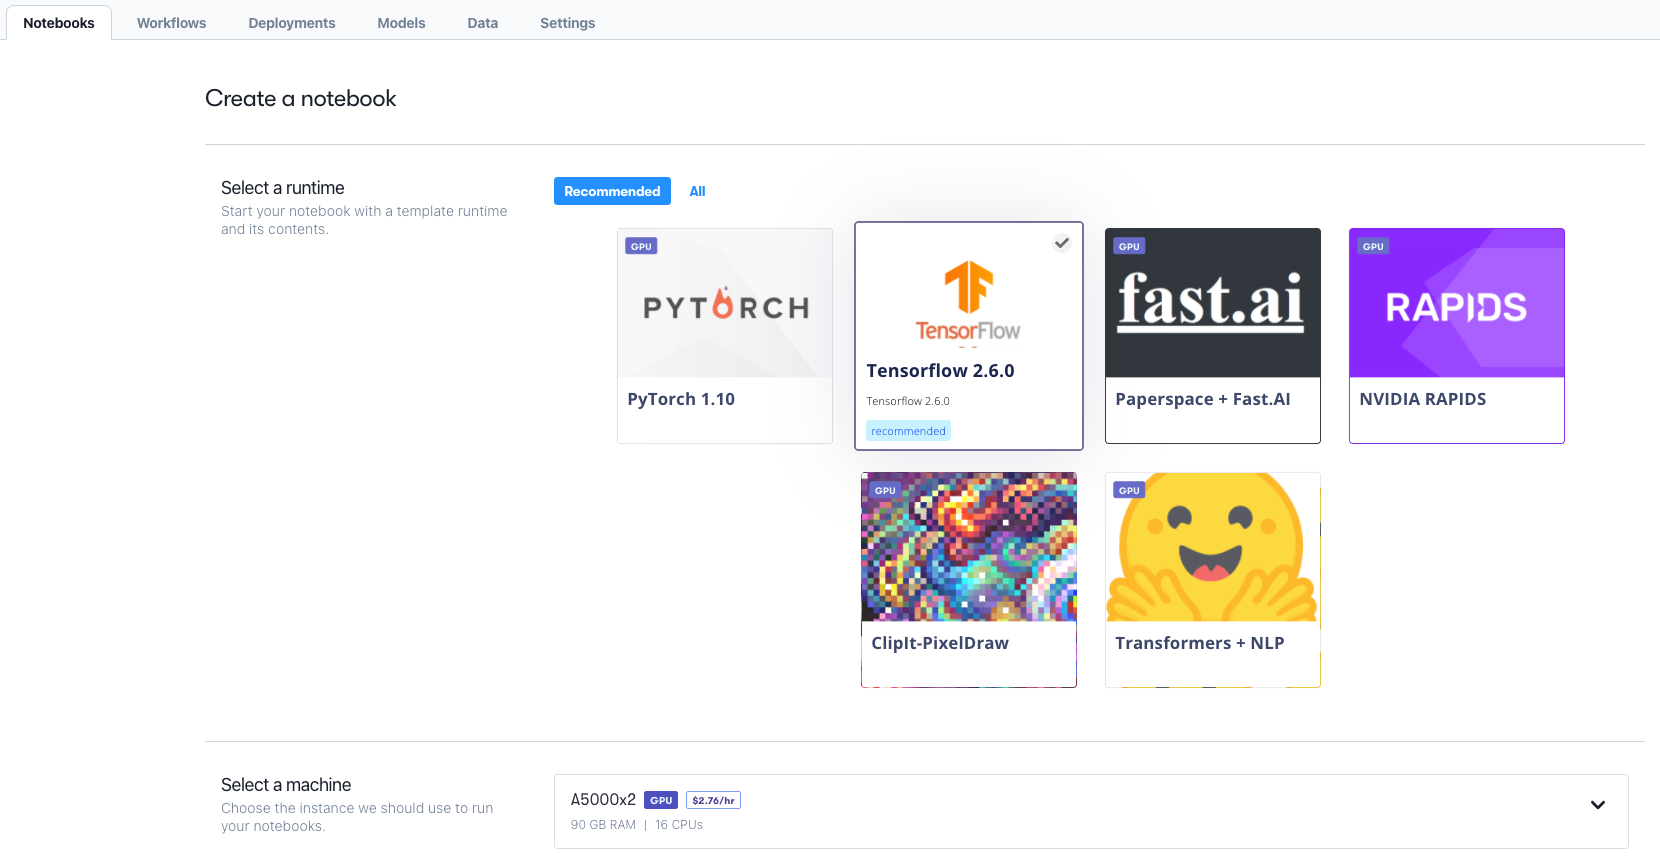Show All runtimes

[x=697, y=191]
